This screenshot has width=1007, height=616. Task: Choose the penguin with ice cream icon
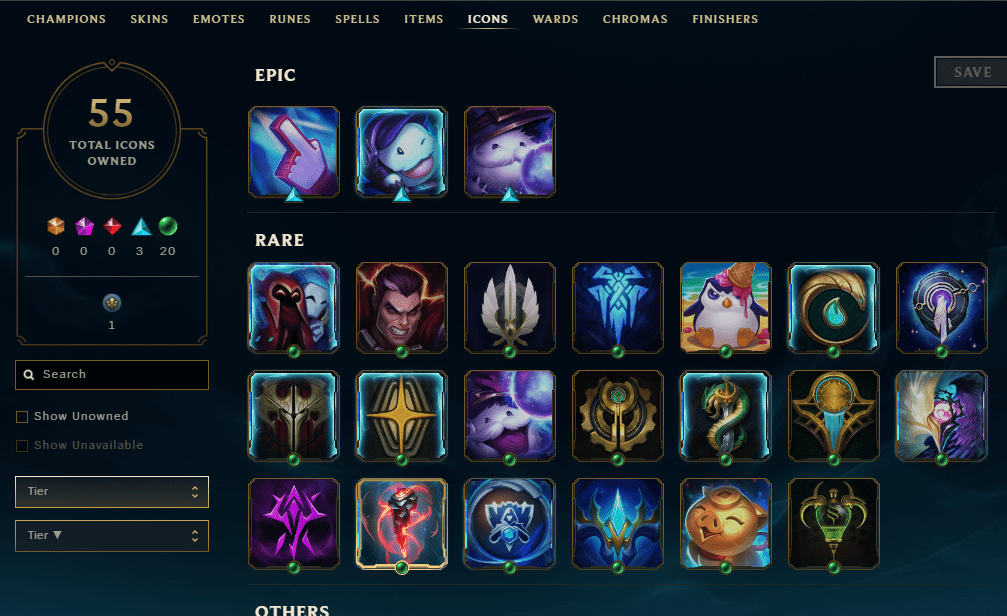pyautogui.click(x=725, y=307)
